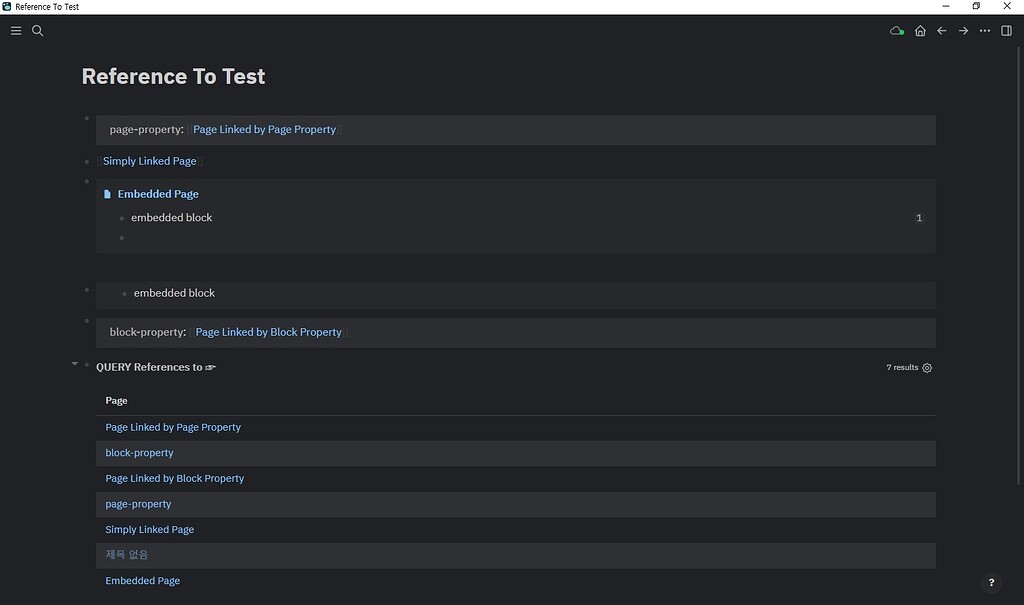The width and height of the screenshot is (1024, 605).
Task: Click the green cloud sync icon
Action: [x=896, y=31]
